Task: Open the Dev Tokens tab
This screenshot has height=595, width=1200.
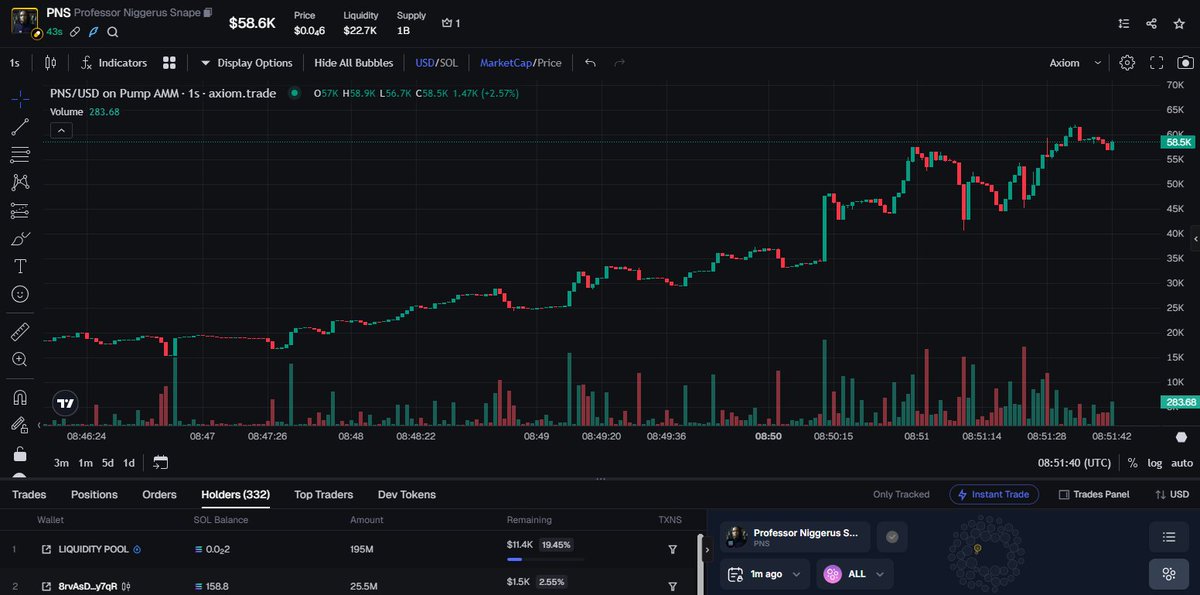Action: pos(407,494)
